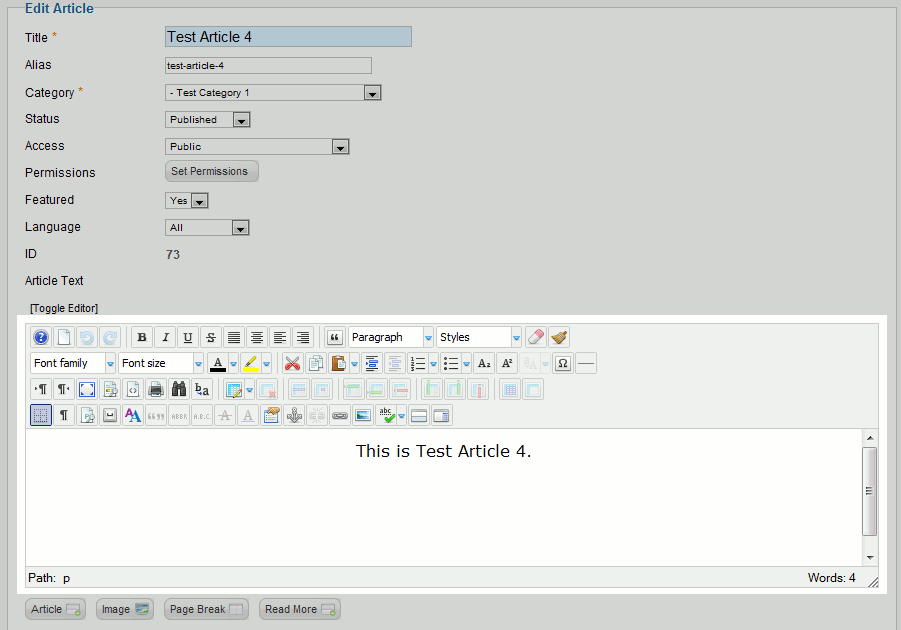Click the Alias input field

click(268, 66)
